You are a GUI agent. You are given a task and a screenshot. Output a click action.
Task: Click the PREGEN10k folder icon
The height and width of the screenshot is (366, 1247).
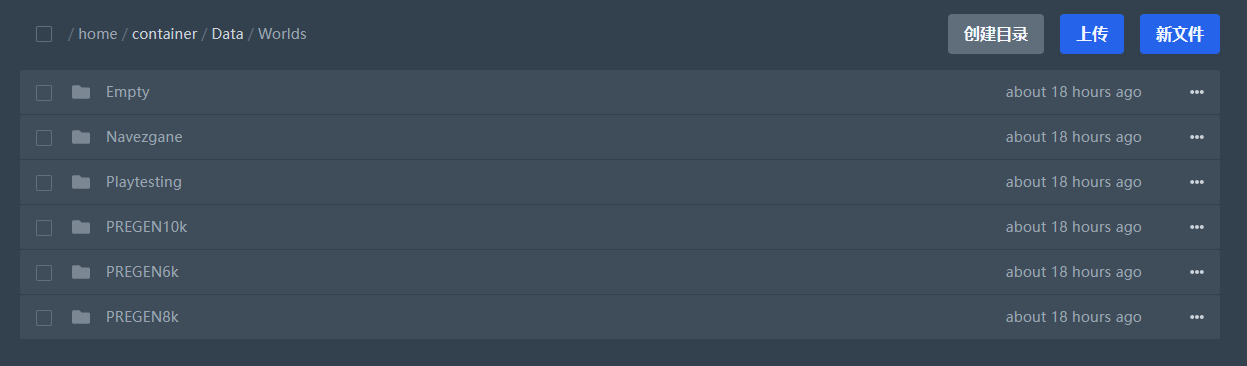(x=81, y=227)
